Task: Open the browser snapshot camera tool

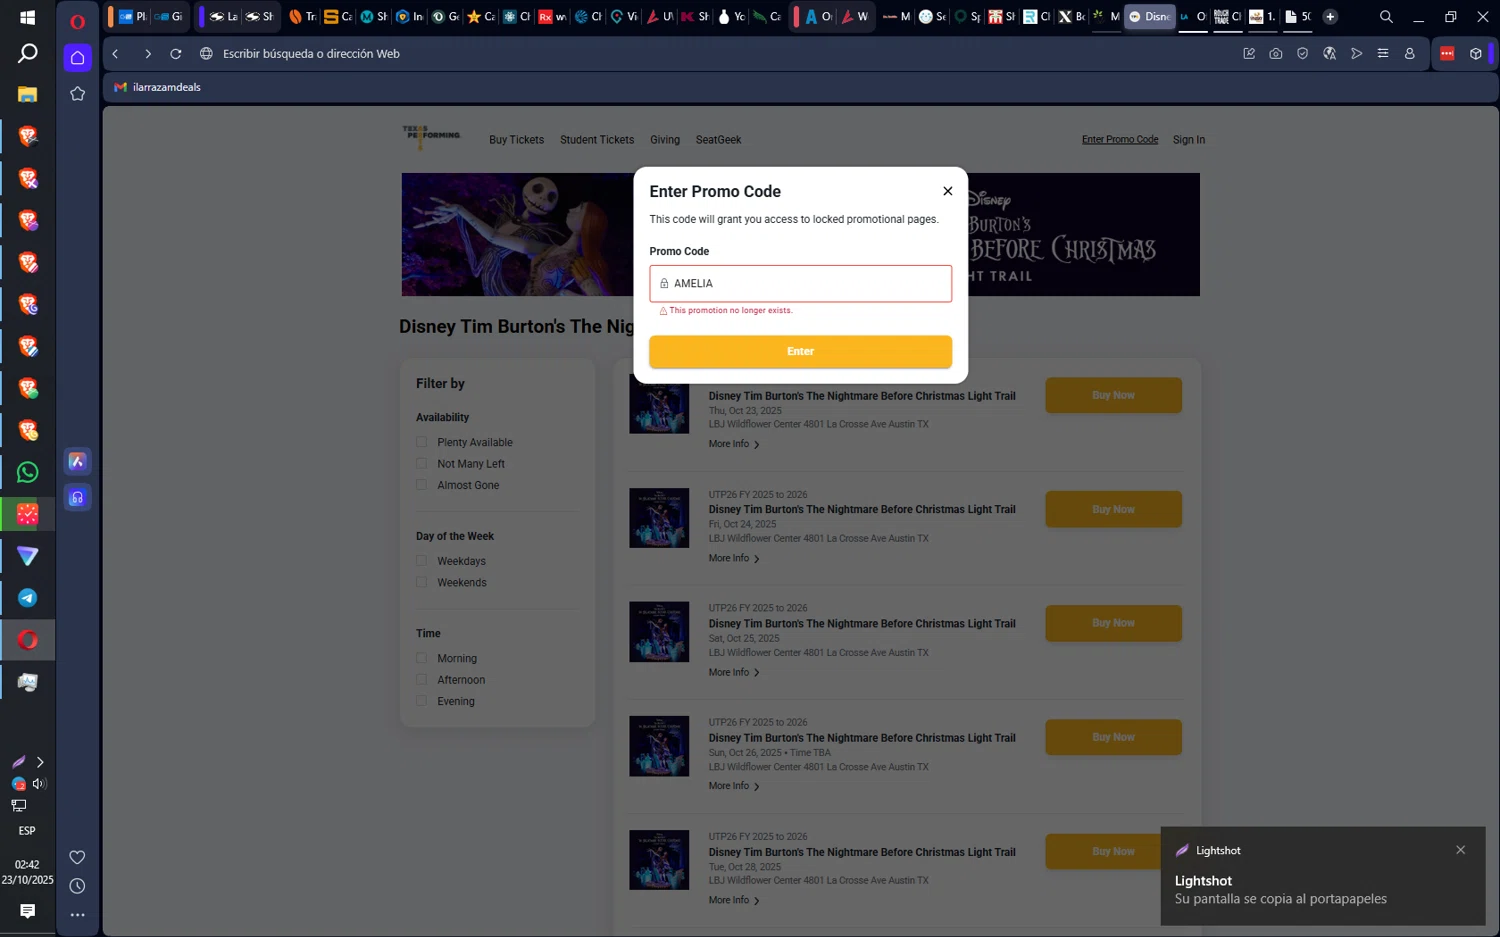Action: coord(1276,54)
